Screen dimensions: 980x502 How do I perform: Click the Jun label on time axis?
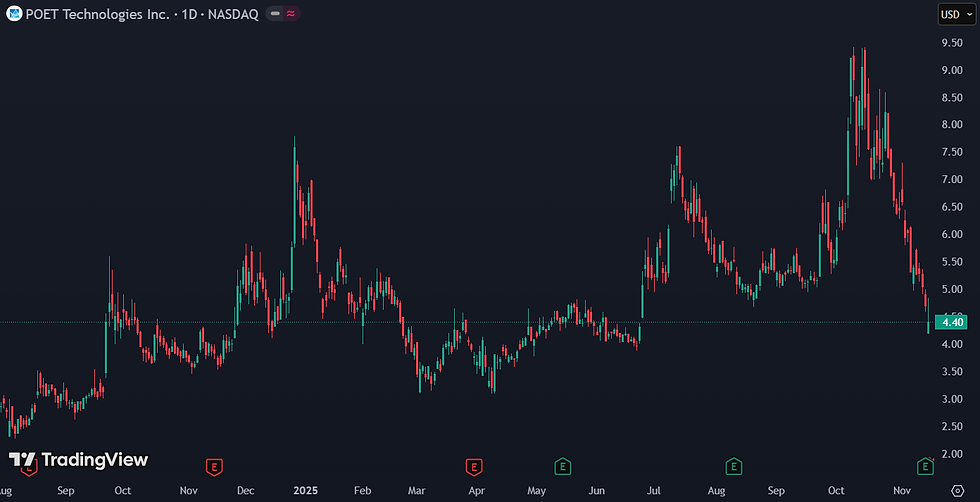tap(597, 491)
